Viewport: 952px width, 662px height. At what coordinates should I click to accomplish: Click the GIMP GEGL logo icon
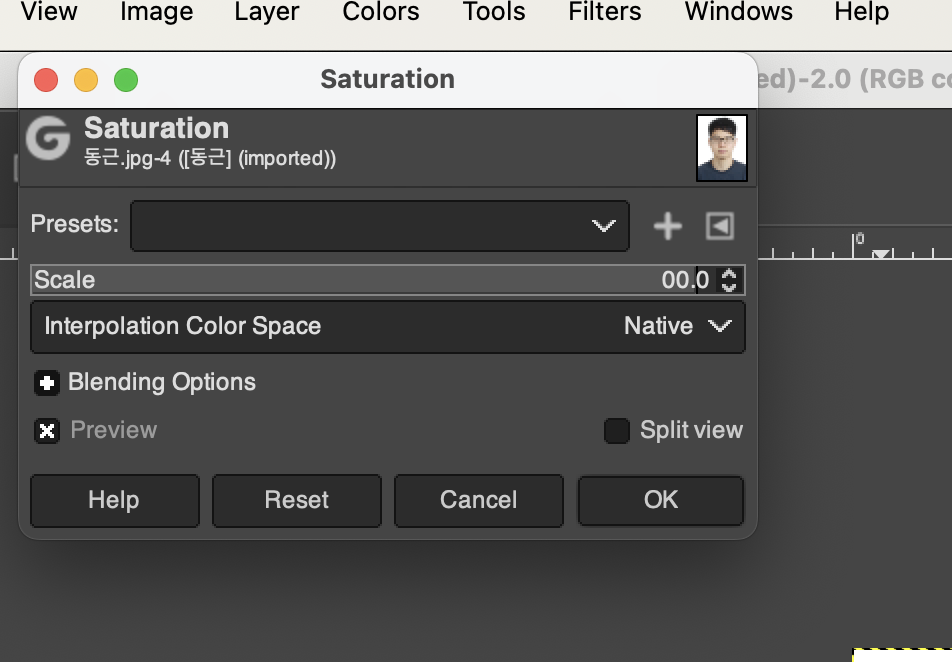(x=48, y=138)
